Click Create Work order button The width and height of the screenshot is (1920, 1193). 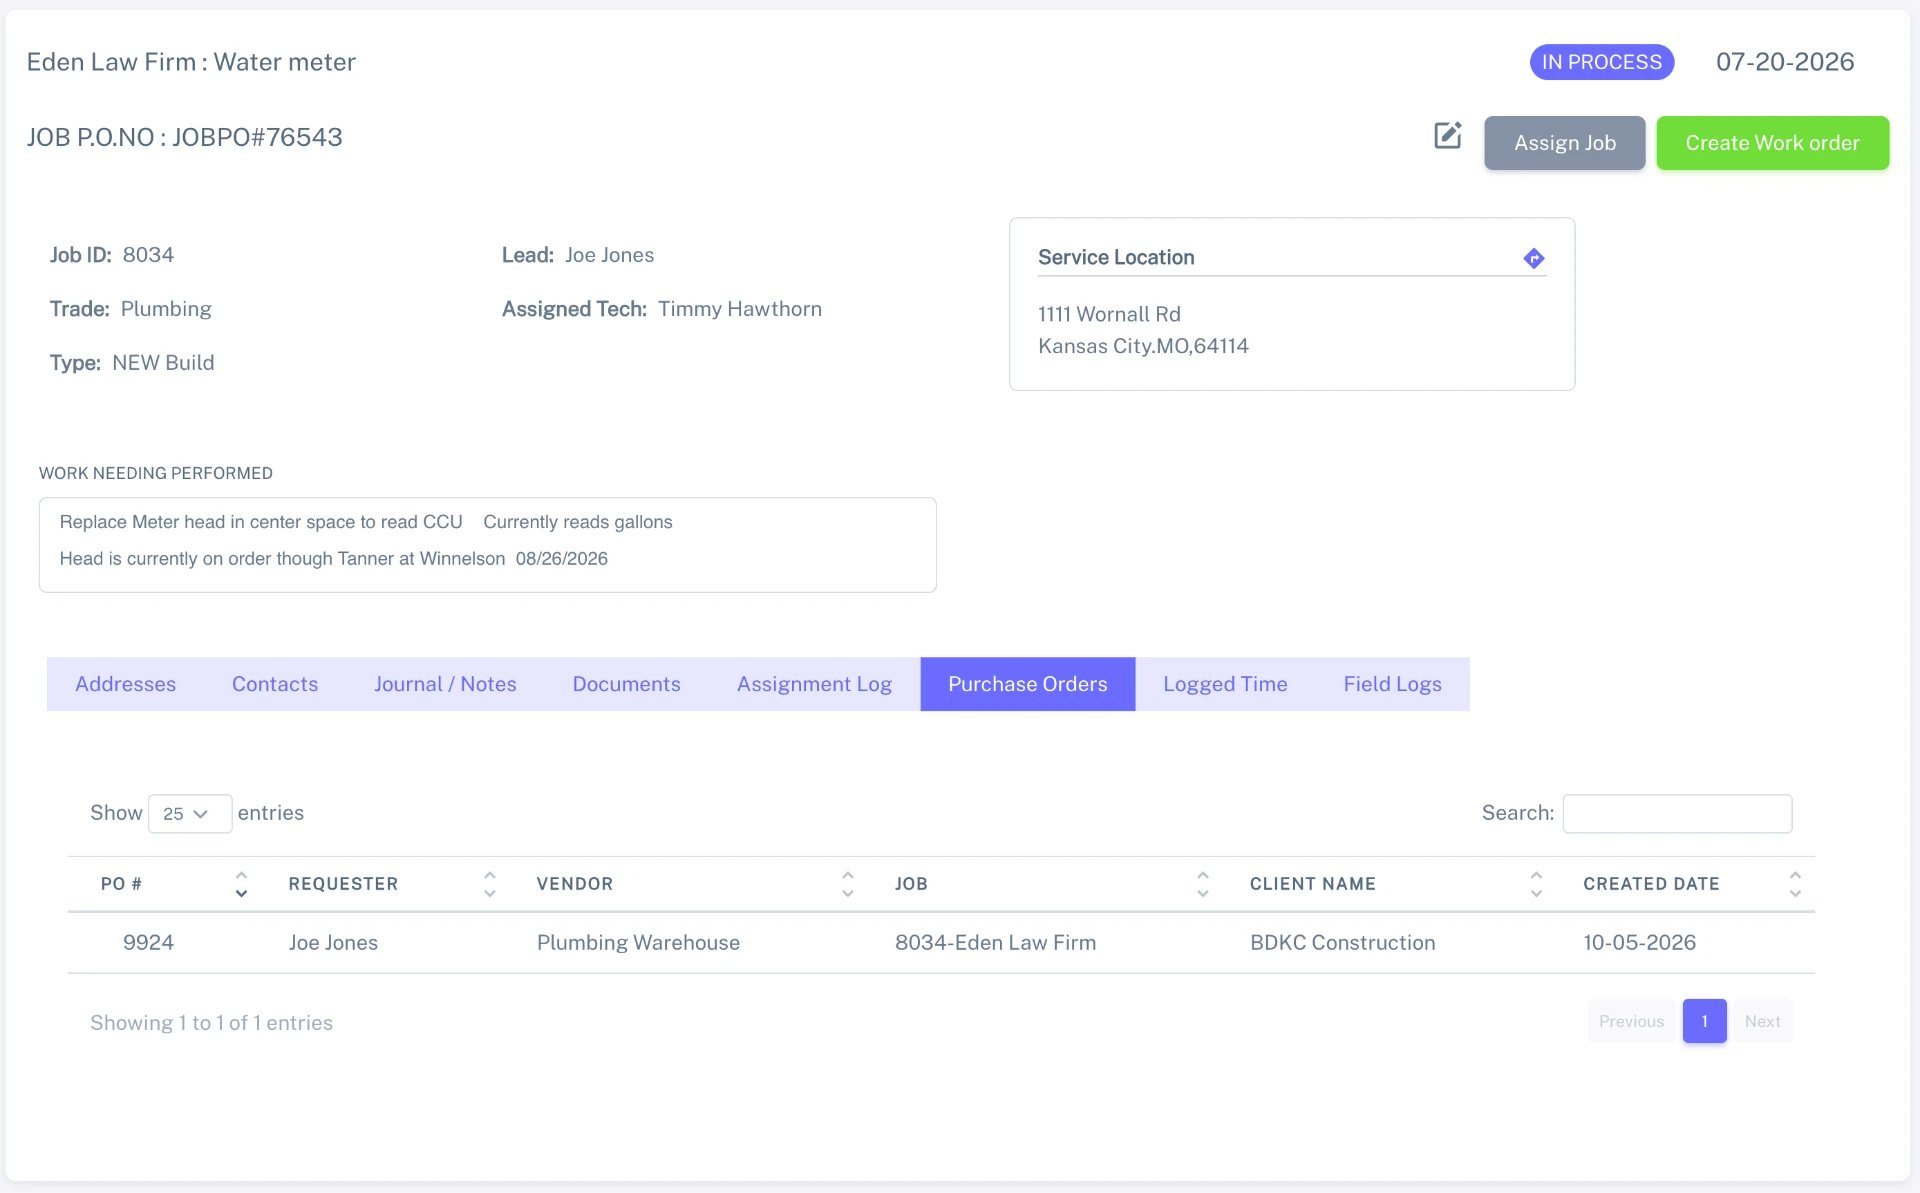(1772, 143)
